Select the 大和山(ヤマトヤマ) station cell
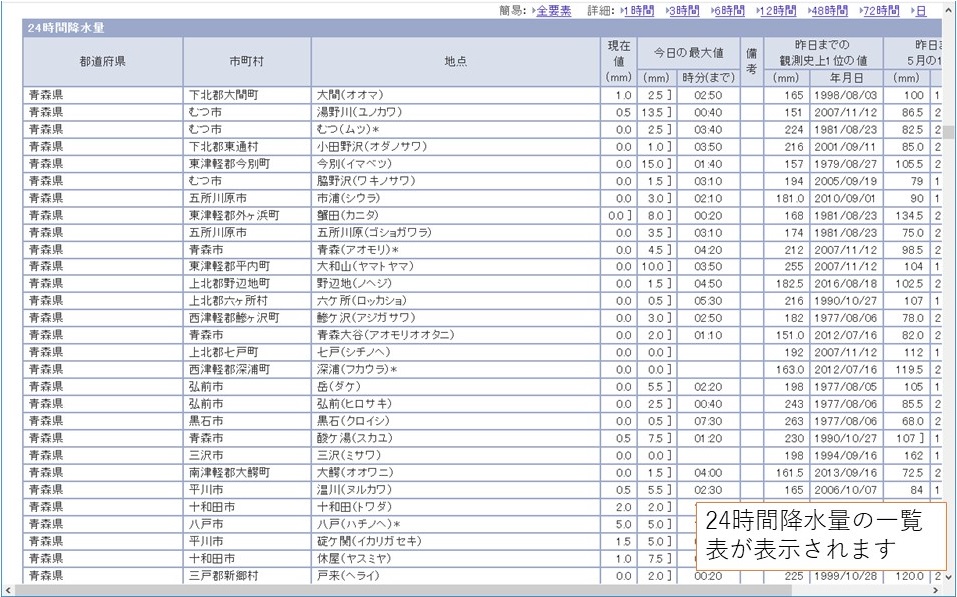The height and width of the screenshot is (597, 957). pos(455,266)
